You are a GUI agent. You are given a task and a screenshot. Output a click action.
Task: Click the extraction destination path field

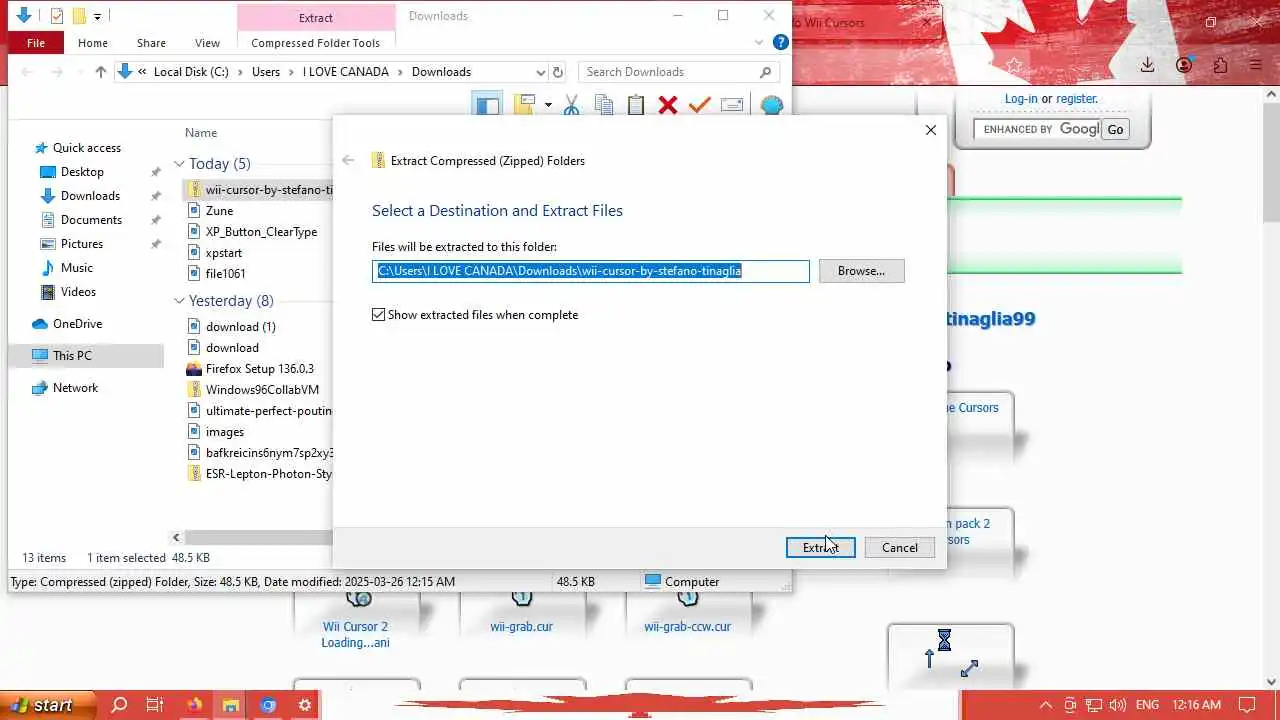click(x=590, y=271)
